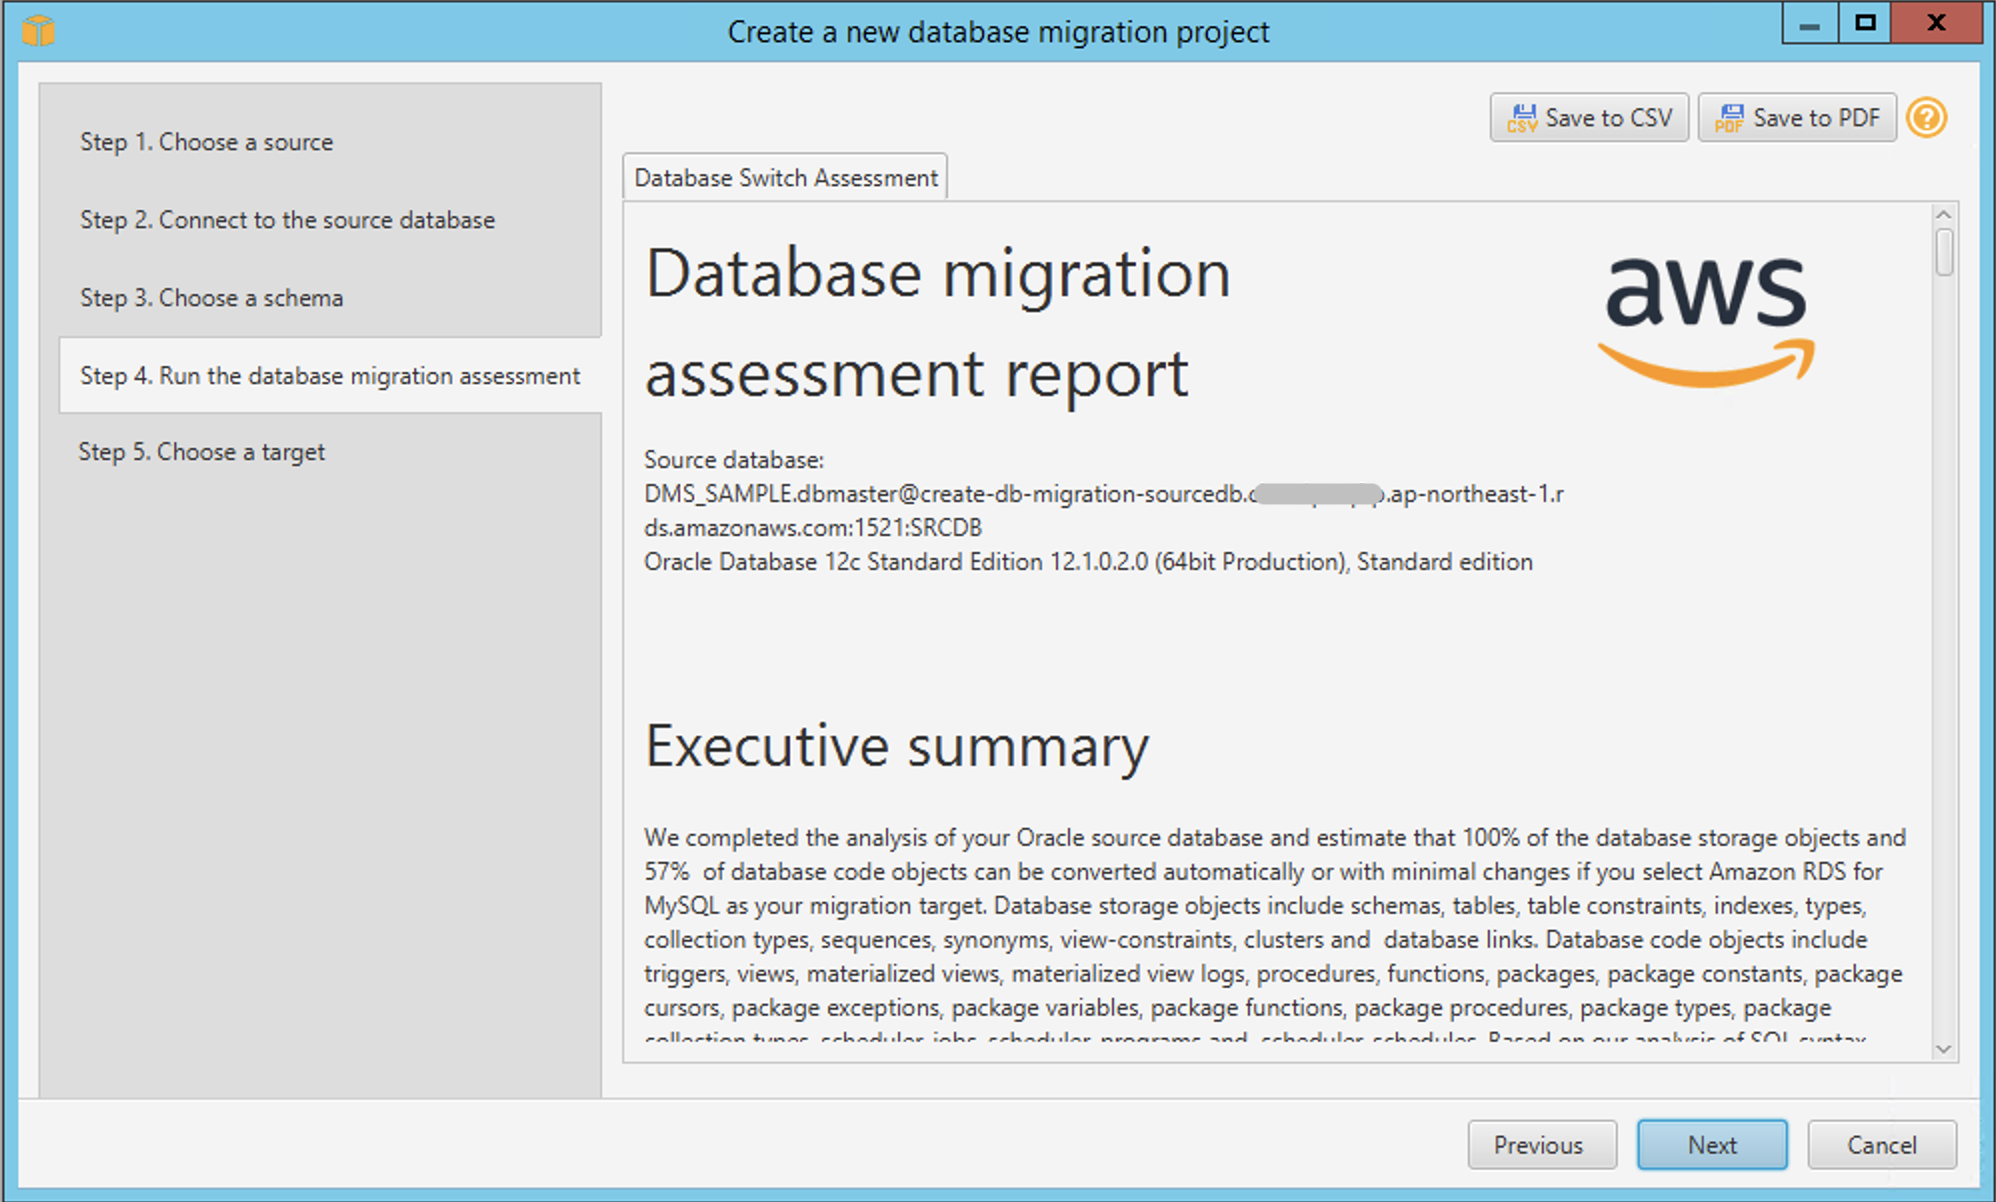Viewport: 1996px width, 1202px height.
Task: Click the Save to PDF icon
Action: tap(1797, 117)
